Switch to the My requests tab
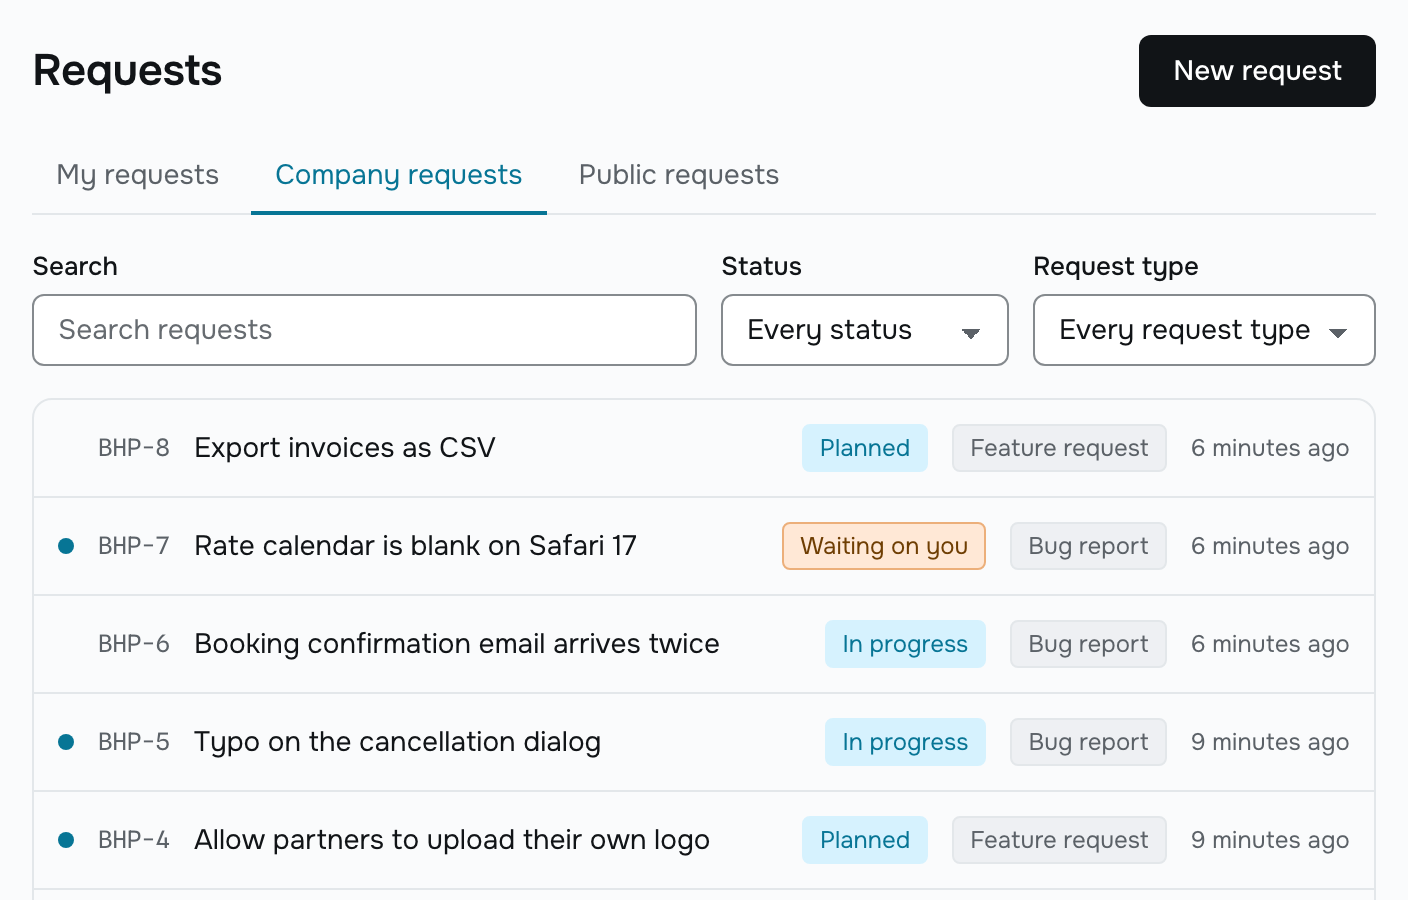Viewport: 1408px width, 900px height. click(x=138, y=175)
